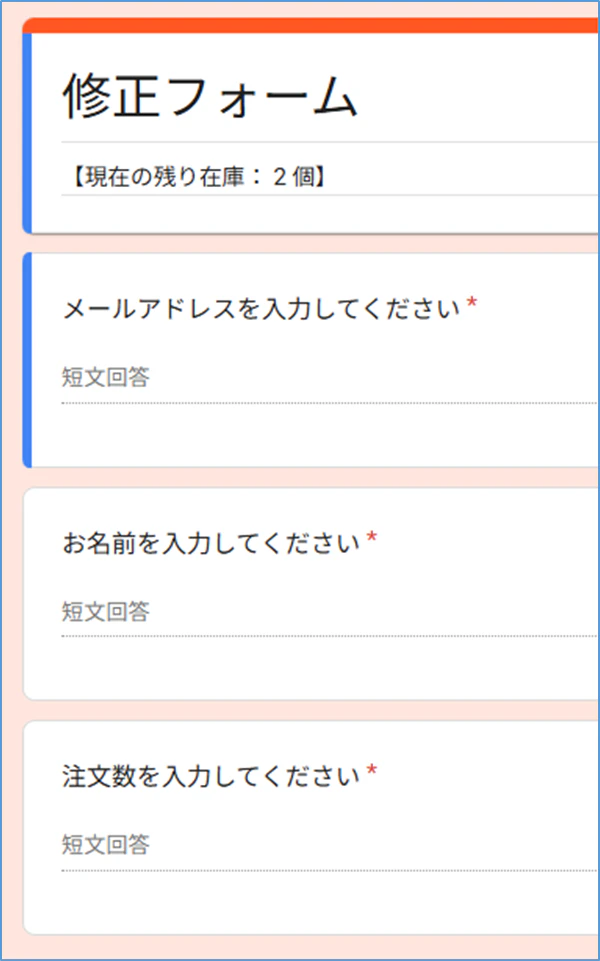Click the orange header bar atop the form

311,25
